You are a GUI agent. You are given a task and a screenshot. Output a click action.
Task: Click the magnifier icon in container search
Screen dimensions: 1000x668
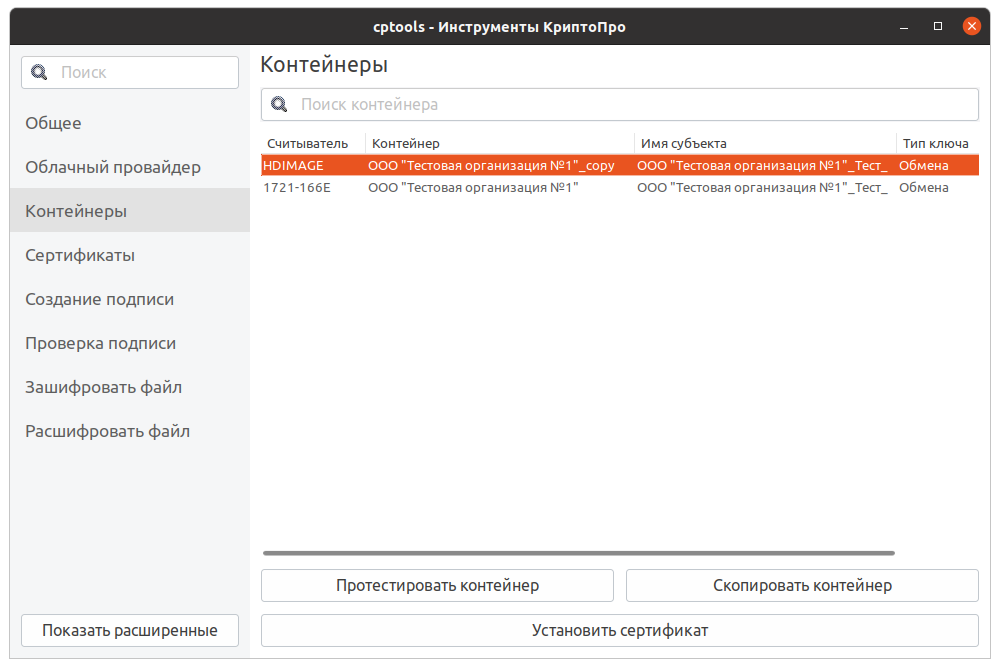[x=279, y=104]
